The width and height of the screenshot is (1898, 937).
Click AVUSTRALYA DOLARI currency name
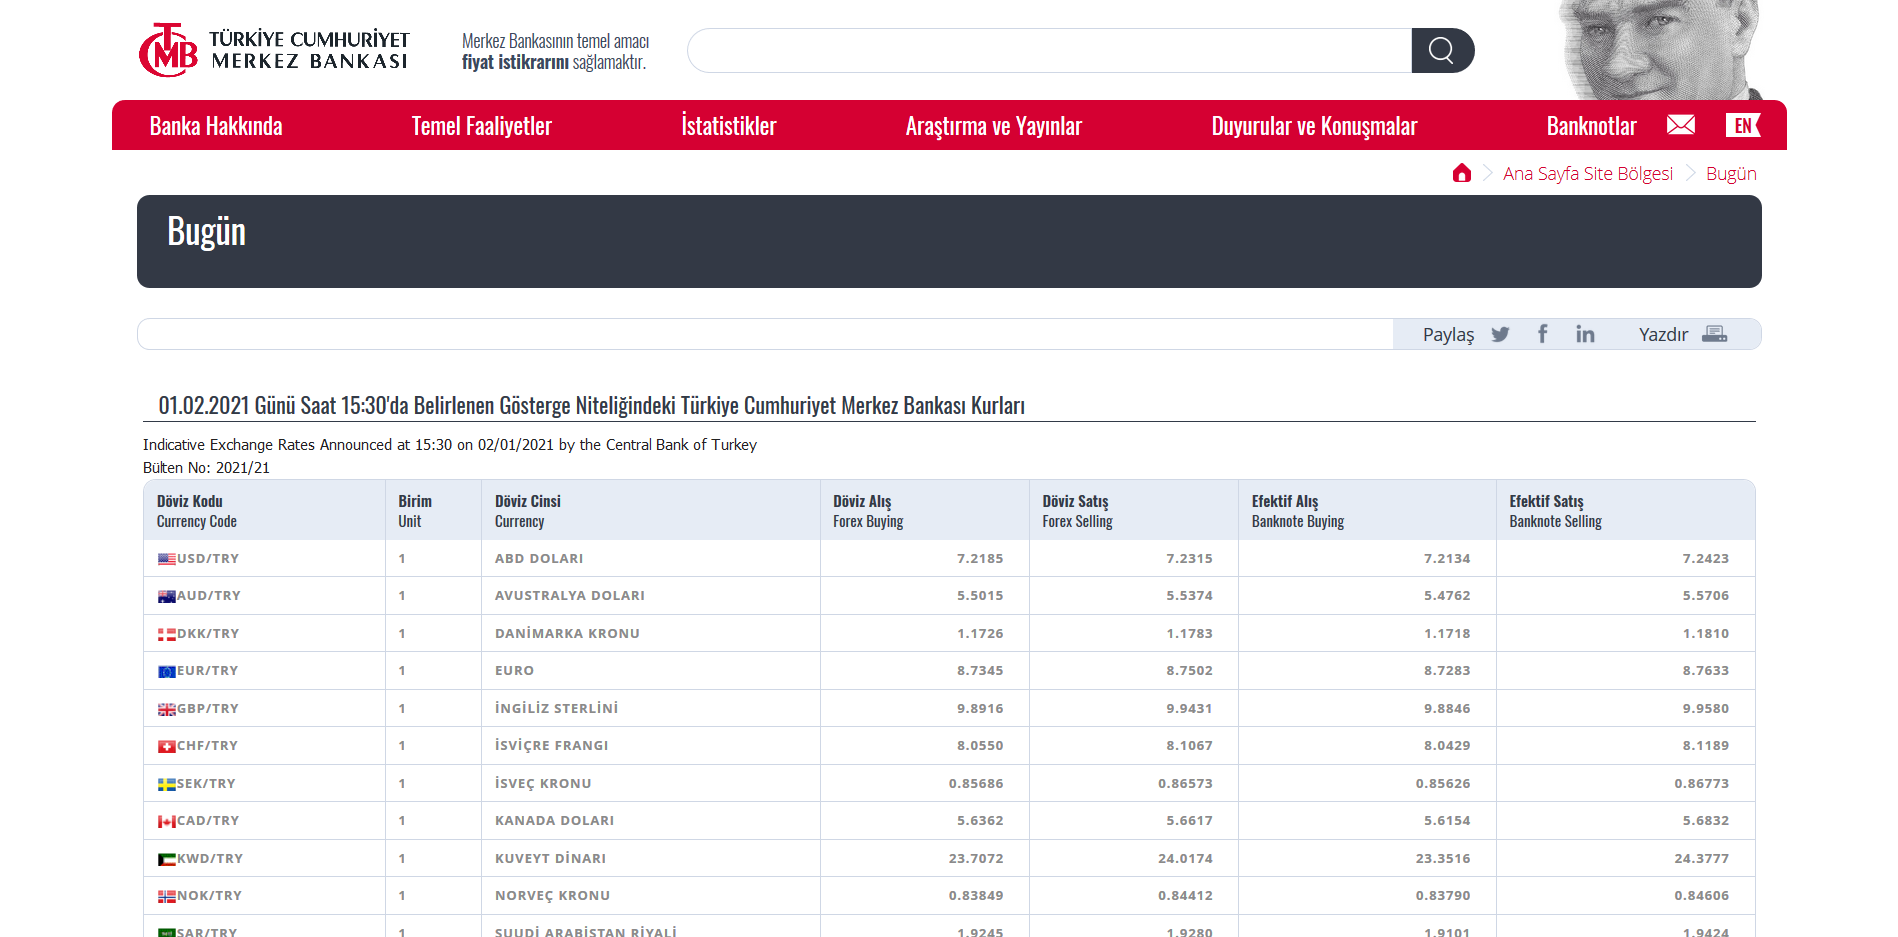click(570, 596)
